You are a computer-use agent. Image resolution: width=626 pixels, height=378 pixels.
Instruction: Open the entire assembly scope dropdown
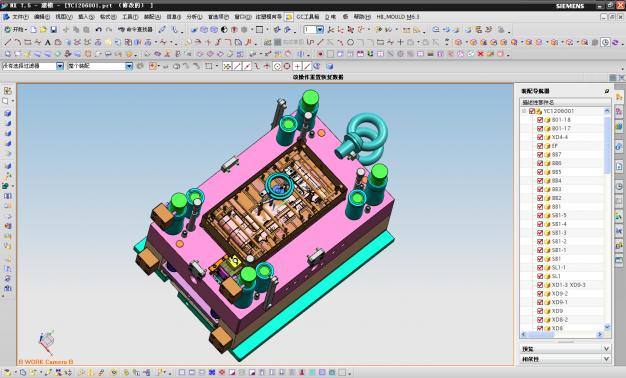coord(129,66)
